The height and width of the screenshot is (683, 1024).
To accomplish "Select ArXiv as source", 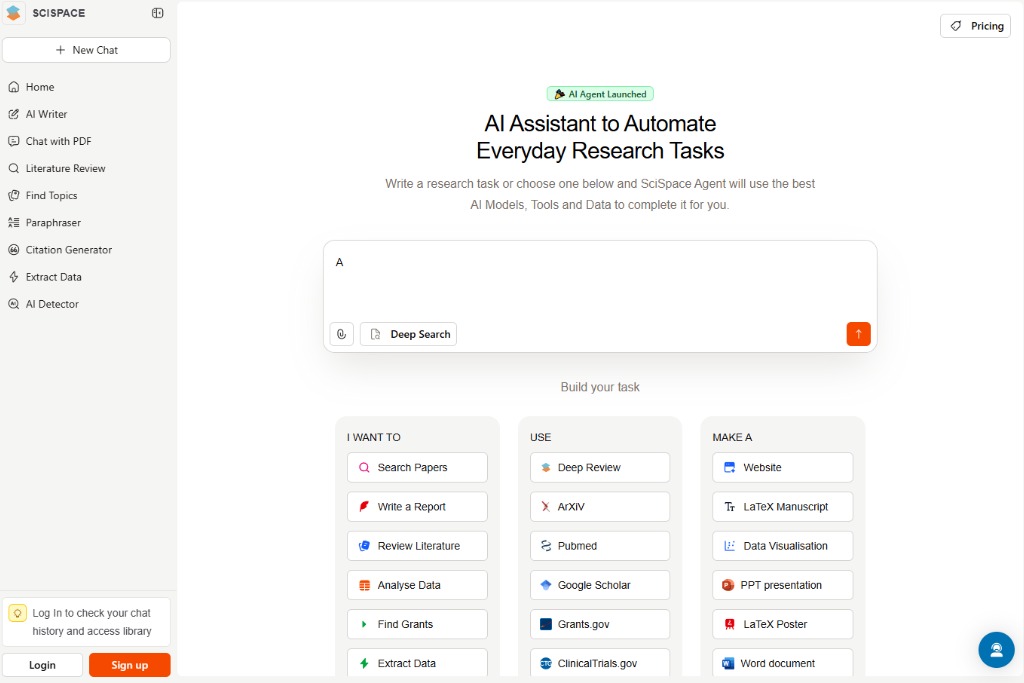I will pyautogui.click(x=599, y=507).
